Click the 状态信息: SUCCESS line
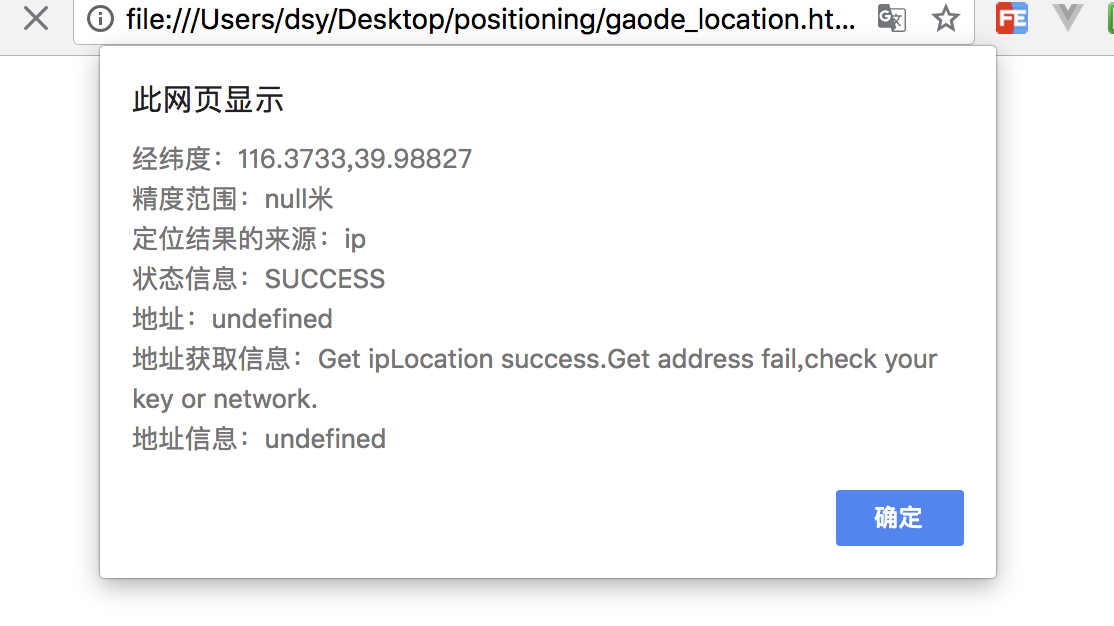This screenshot has width=1114, height=626. [x=259, y=279]
